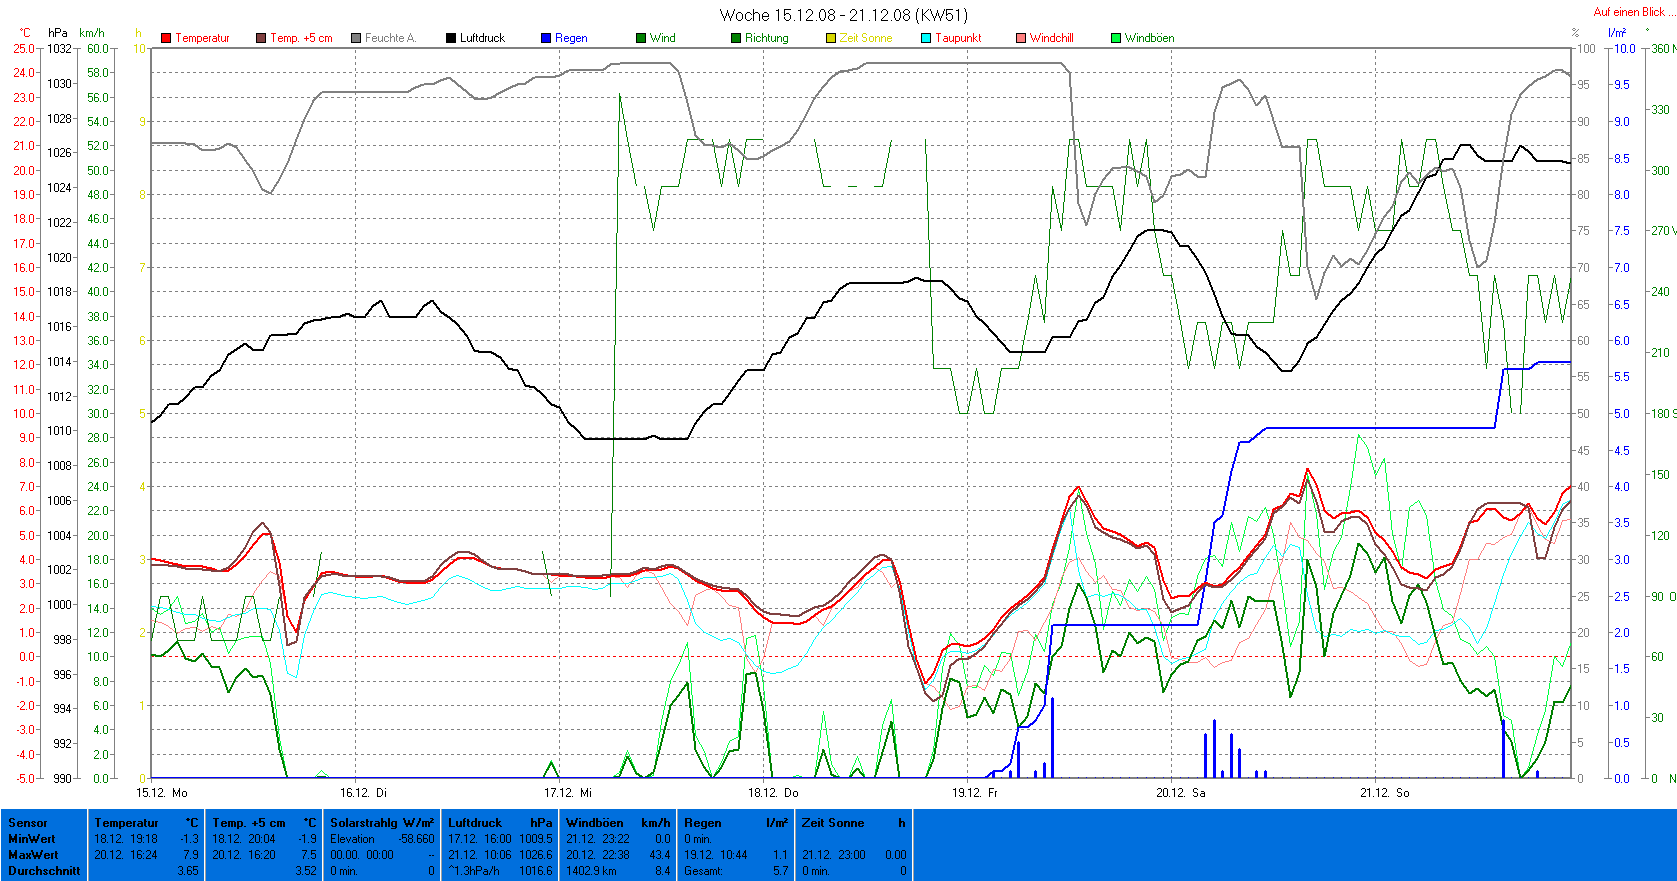Select the 20.12. Sa date label
Viewport: 1677px width, 881px height.
(1180, 792)
